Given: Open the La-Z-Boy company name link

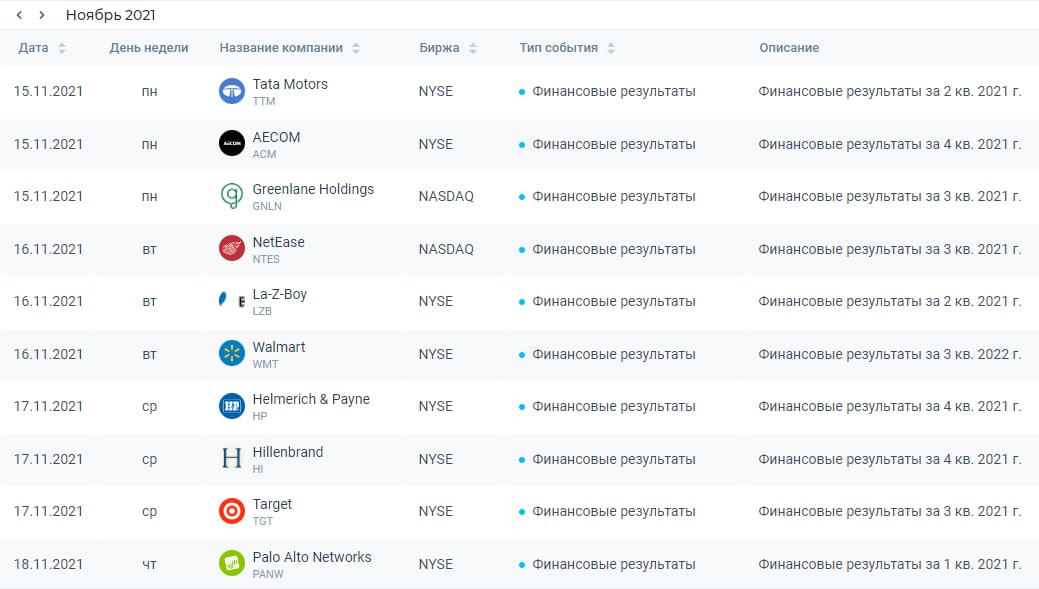Looking at the screenshot, I should pos(280,294).
